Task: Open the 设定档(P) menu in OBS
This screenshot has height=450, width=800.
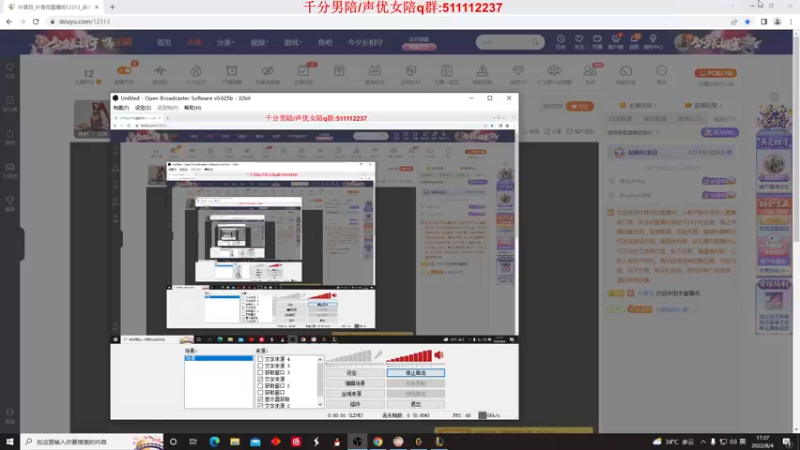Action: pos(167,108)
